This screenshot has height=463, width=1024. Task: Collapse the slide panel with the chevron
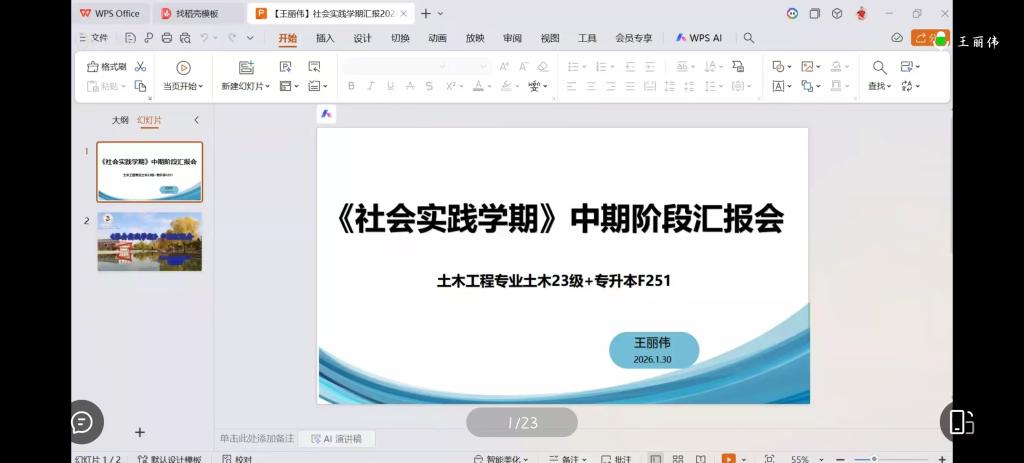(x=196, y=120)
